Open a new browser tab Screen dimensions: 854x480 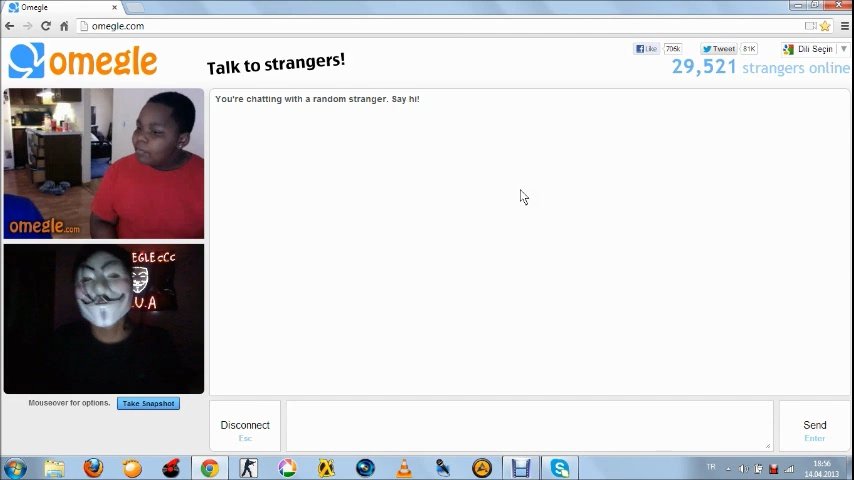(134, 8)
